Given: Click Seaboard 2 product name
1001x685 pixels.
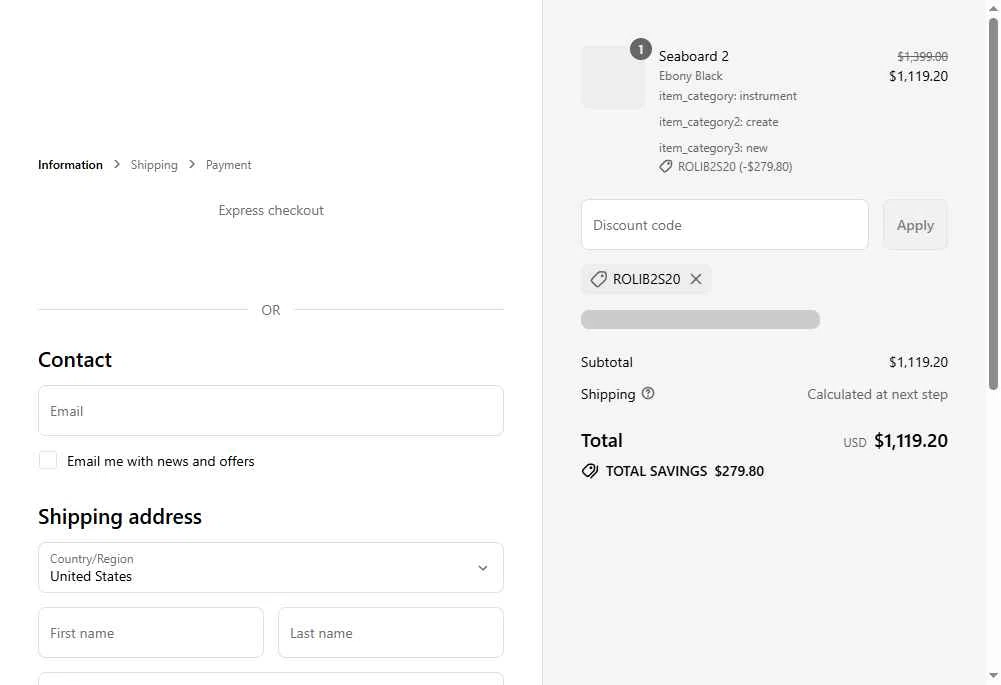Looking at the screenshot, I should coord(693,56).
